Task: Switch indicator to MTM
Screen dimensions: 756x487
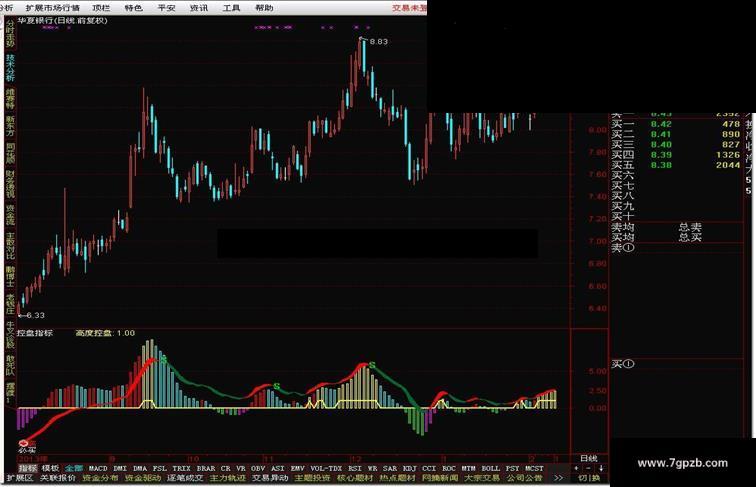Action: coord(469,468)
